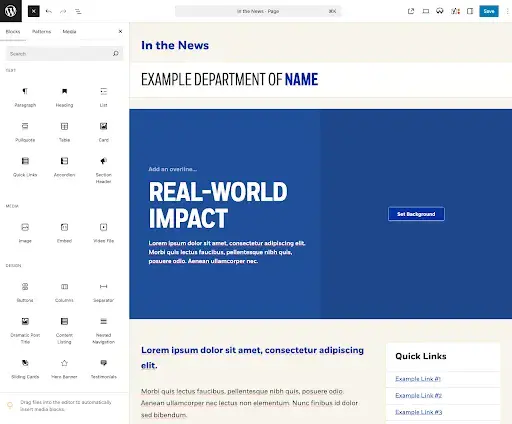The width and height of the screenshot is (512, 424).
Task: Close the block inserter toggle button
Action: (x=34, y=11)
